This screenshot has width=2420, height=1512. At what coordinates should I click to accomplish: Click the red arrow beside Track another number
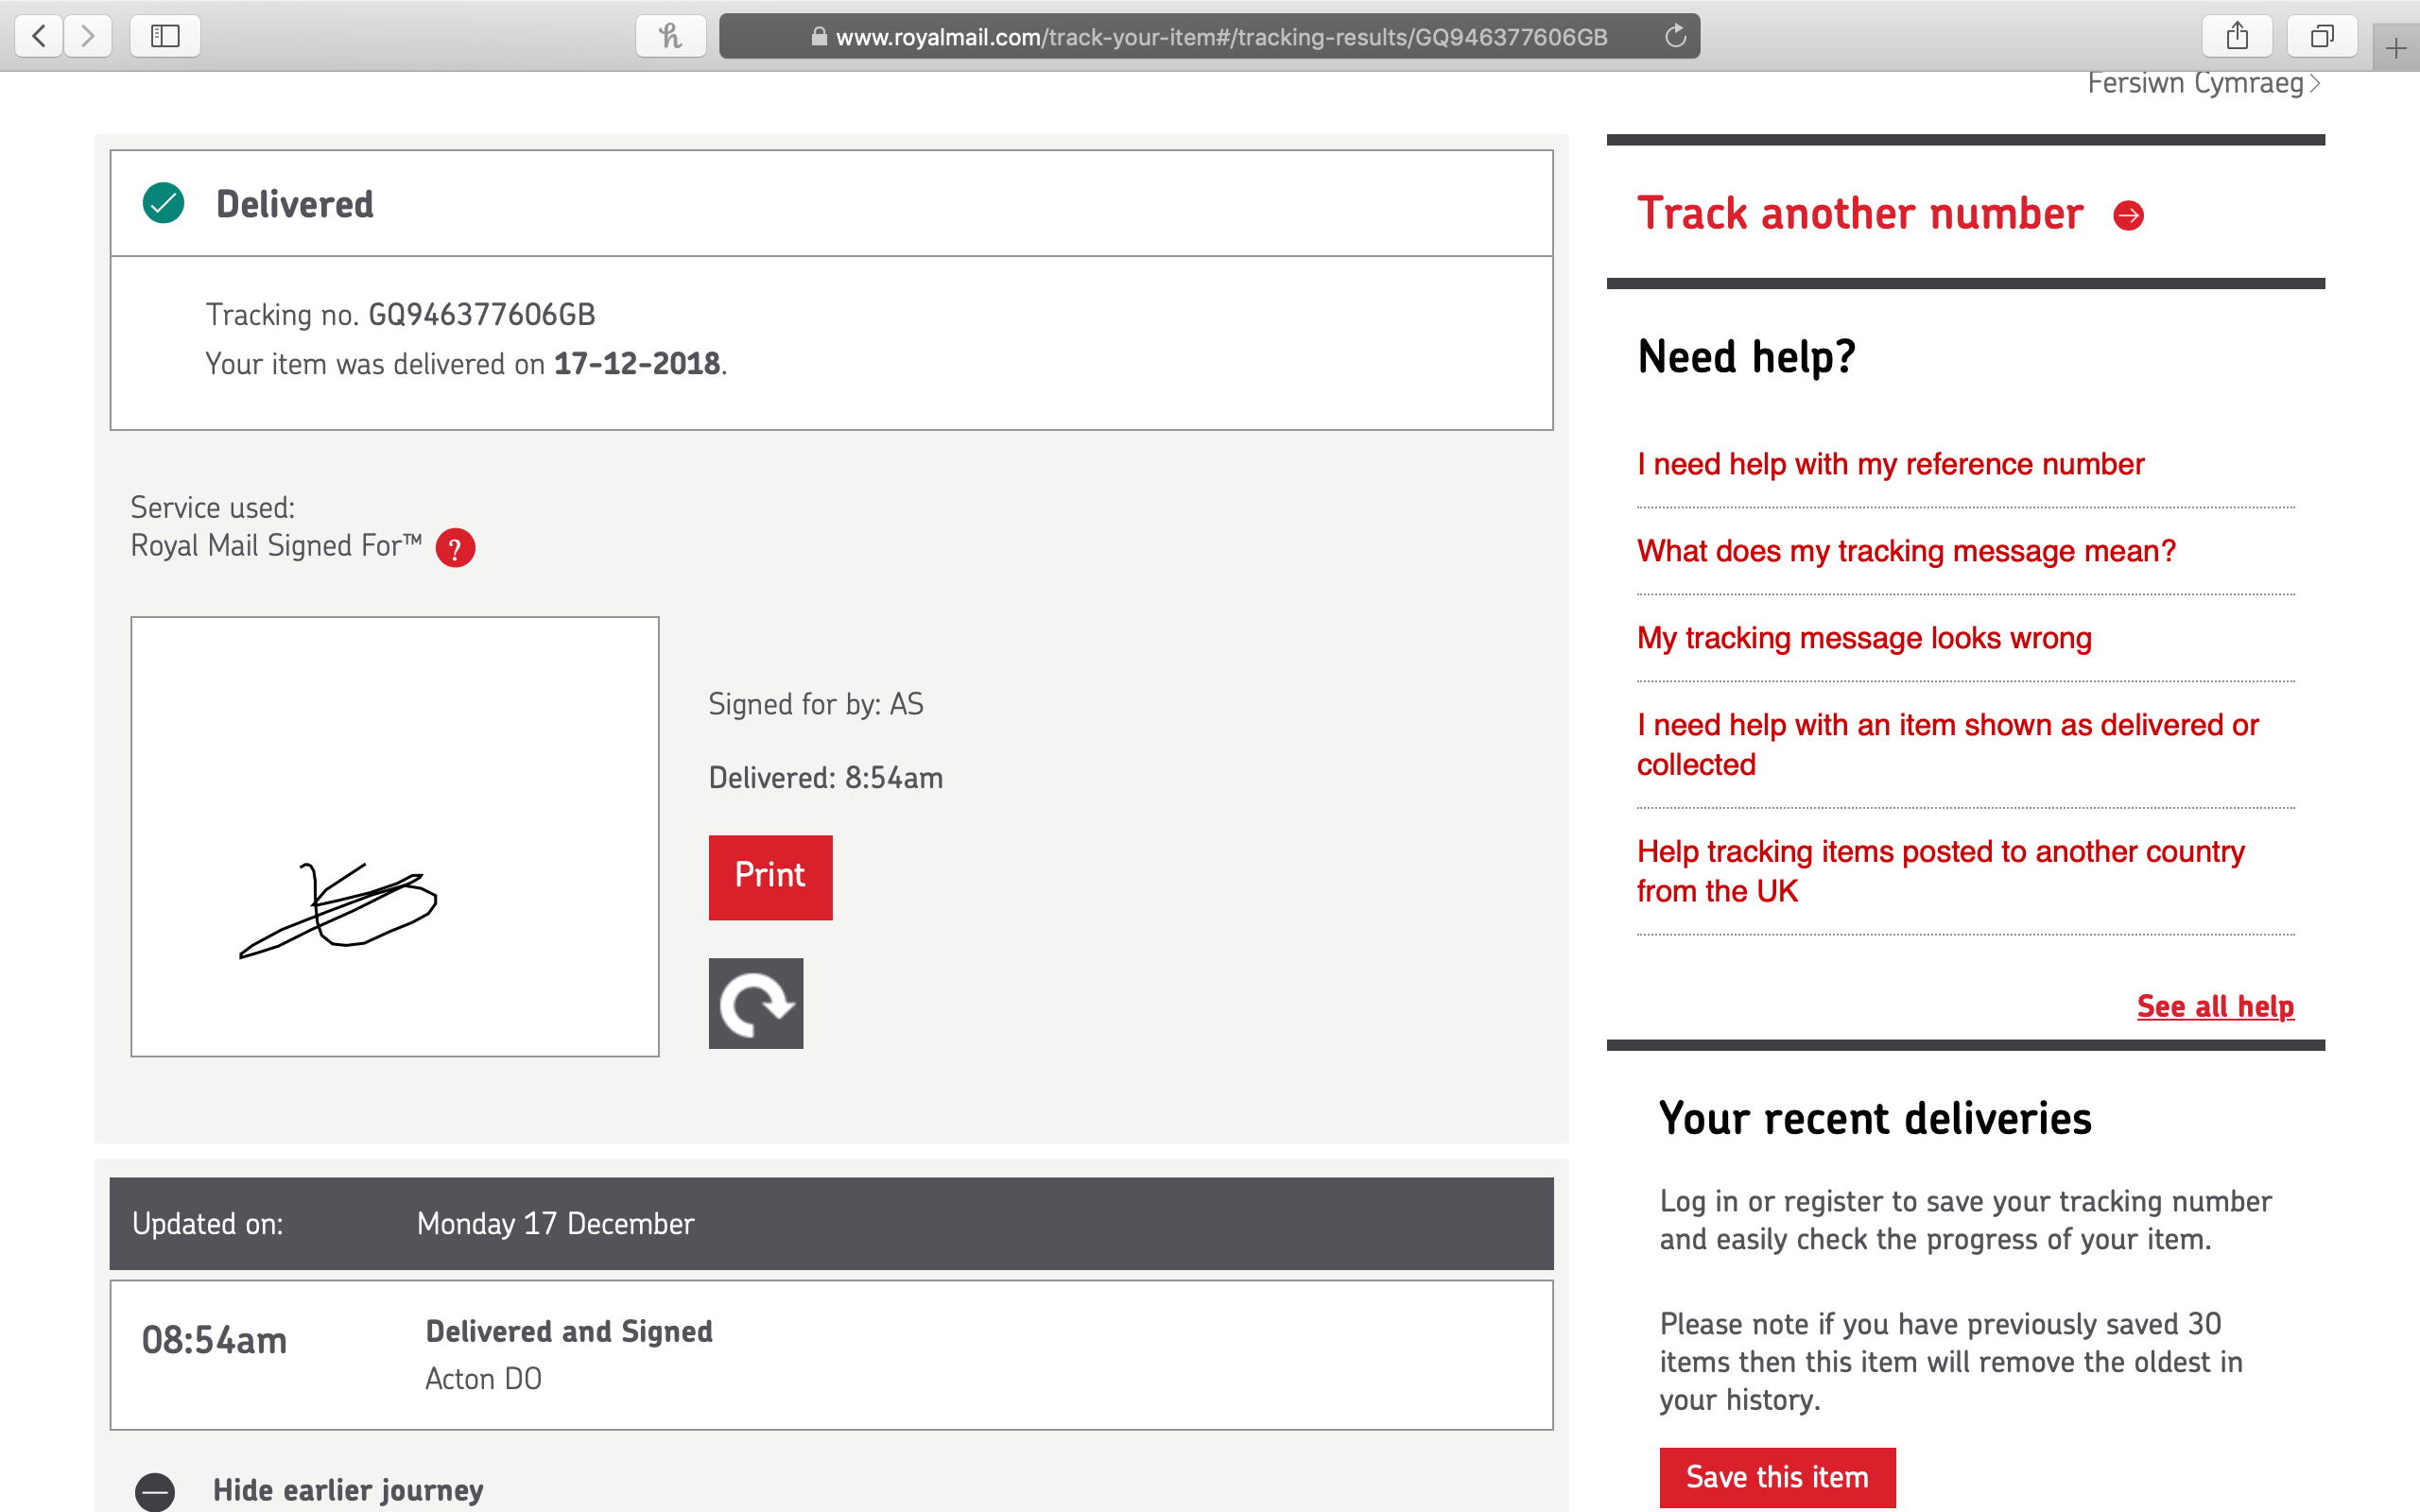pyautogui.click(x=2128, y=215)
